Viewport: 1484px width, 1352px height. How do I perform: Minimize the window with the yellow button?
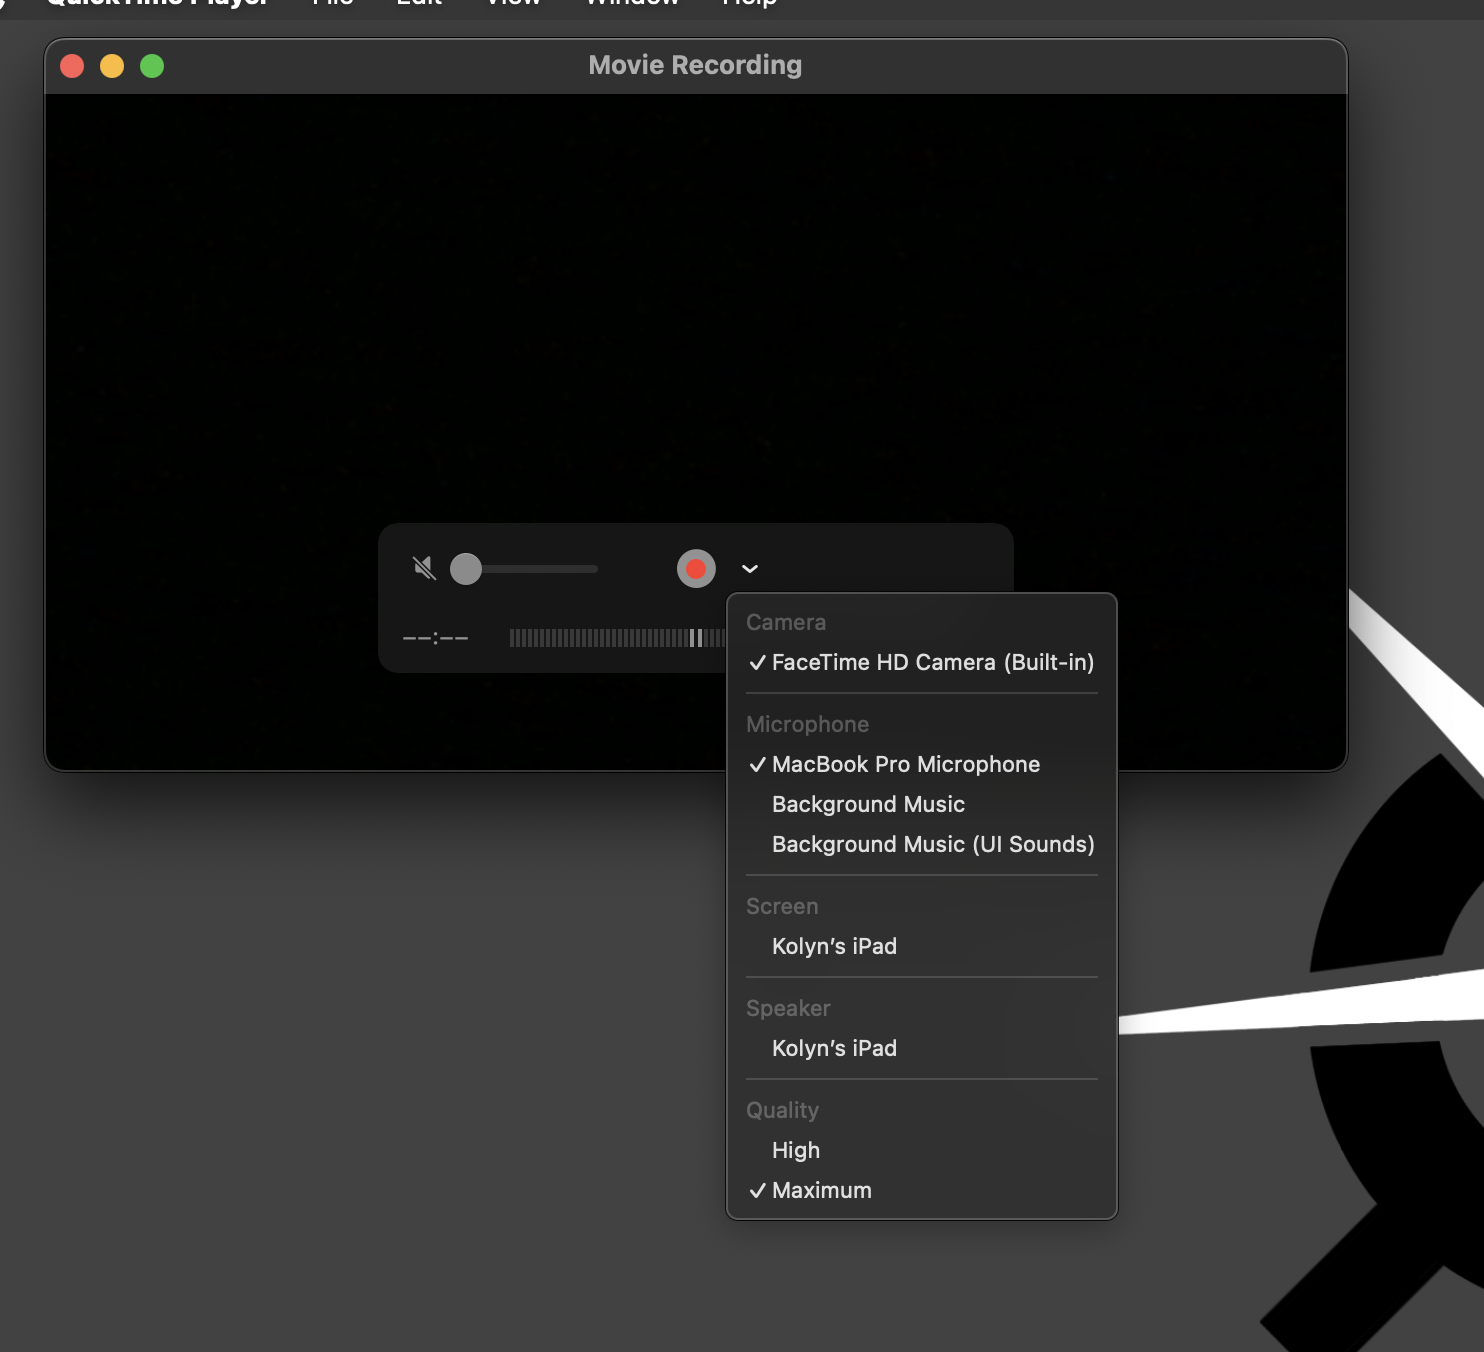[x=112, y=66]
